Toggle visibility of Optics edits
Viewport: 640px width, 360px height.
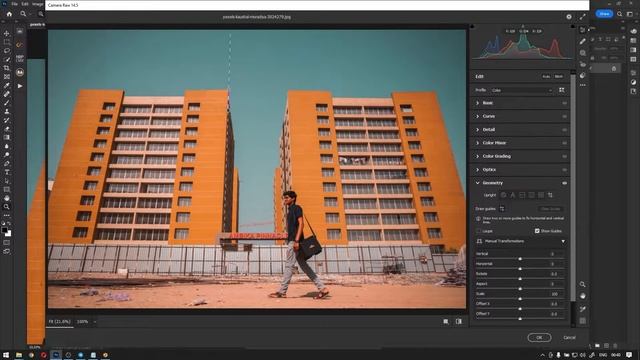[x=564, y=170]
